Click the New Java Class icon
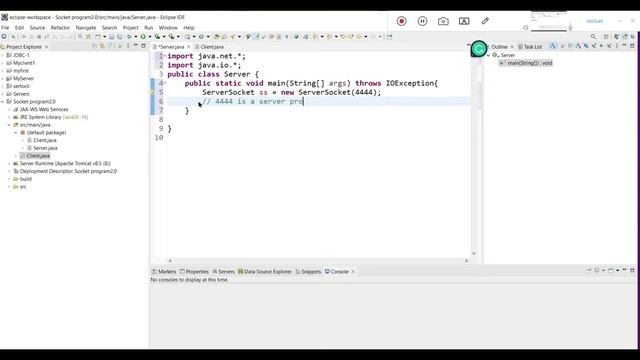This screenshot has height=360, width=640. coord(201,37)
